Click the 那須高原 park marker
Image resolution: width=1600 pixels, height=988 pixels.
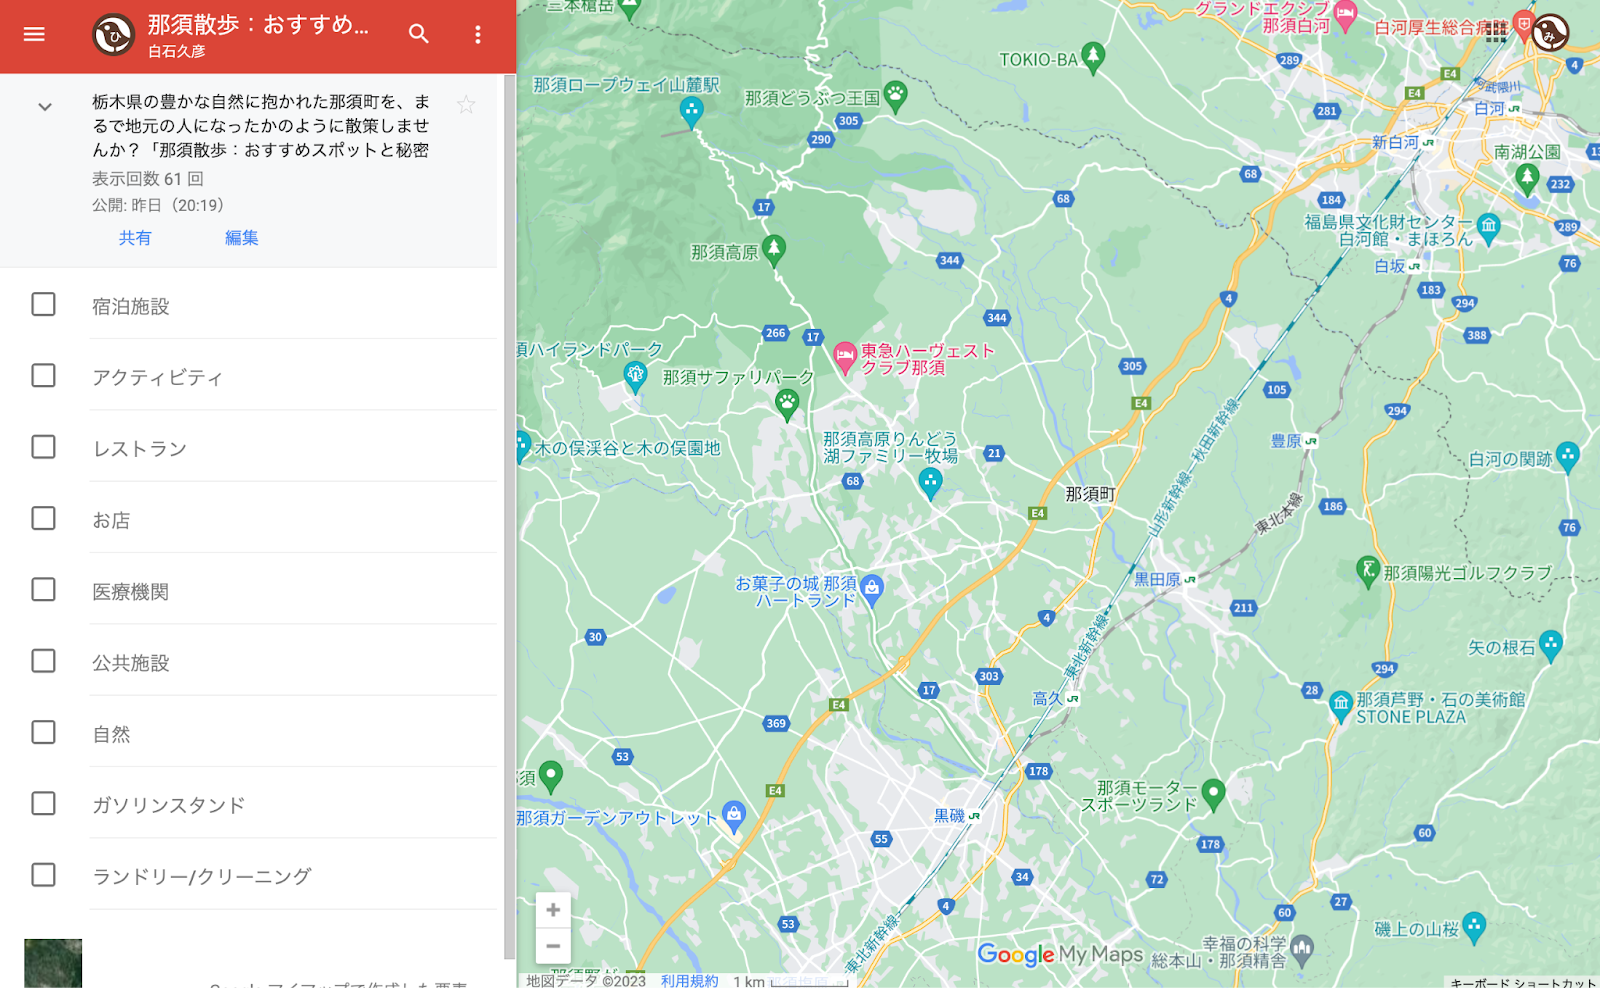[774, 250]
